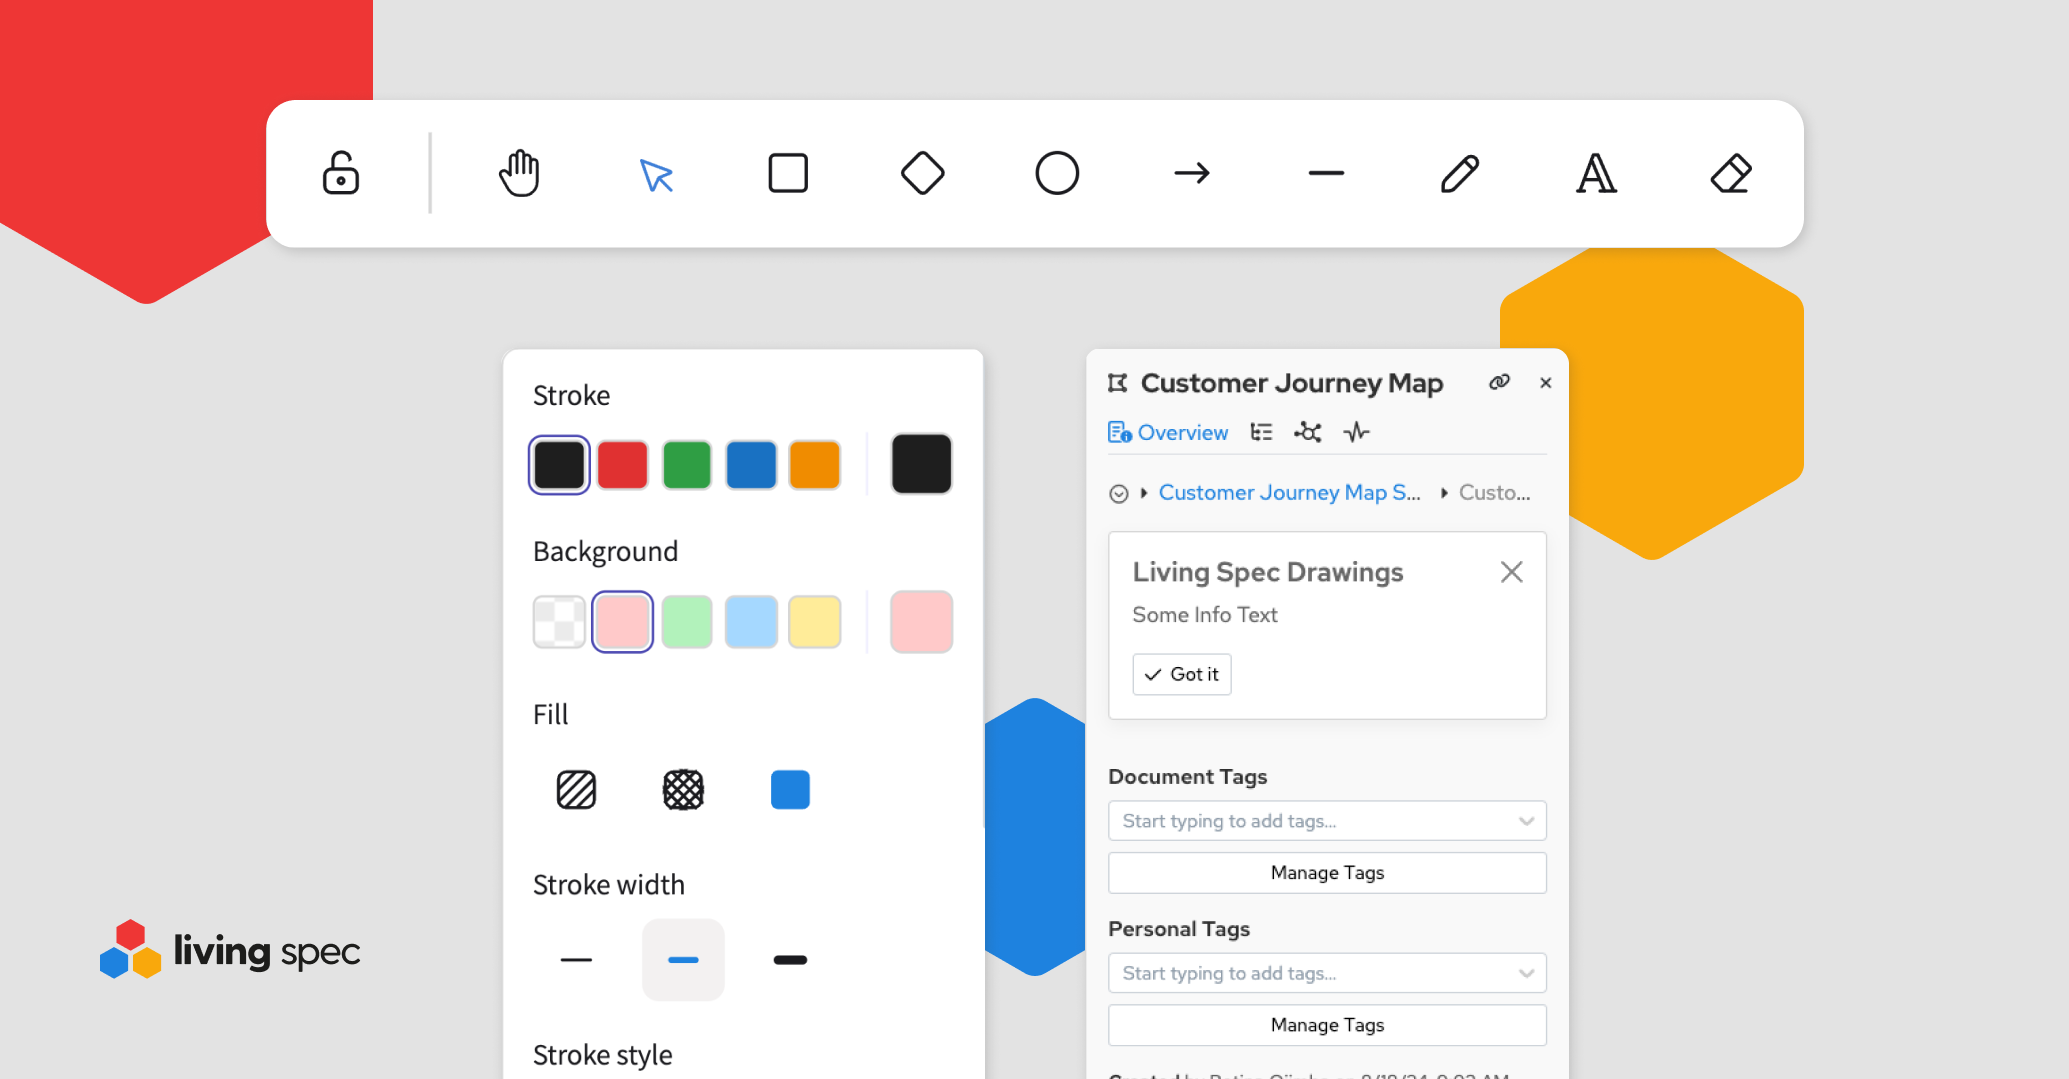Dismiss the Living Spec Drawings info card
The image size is (2069, 1079).
point(1511,572)
